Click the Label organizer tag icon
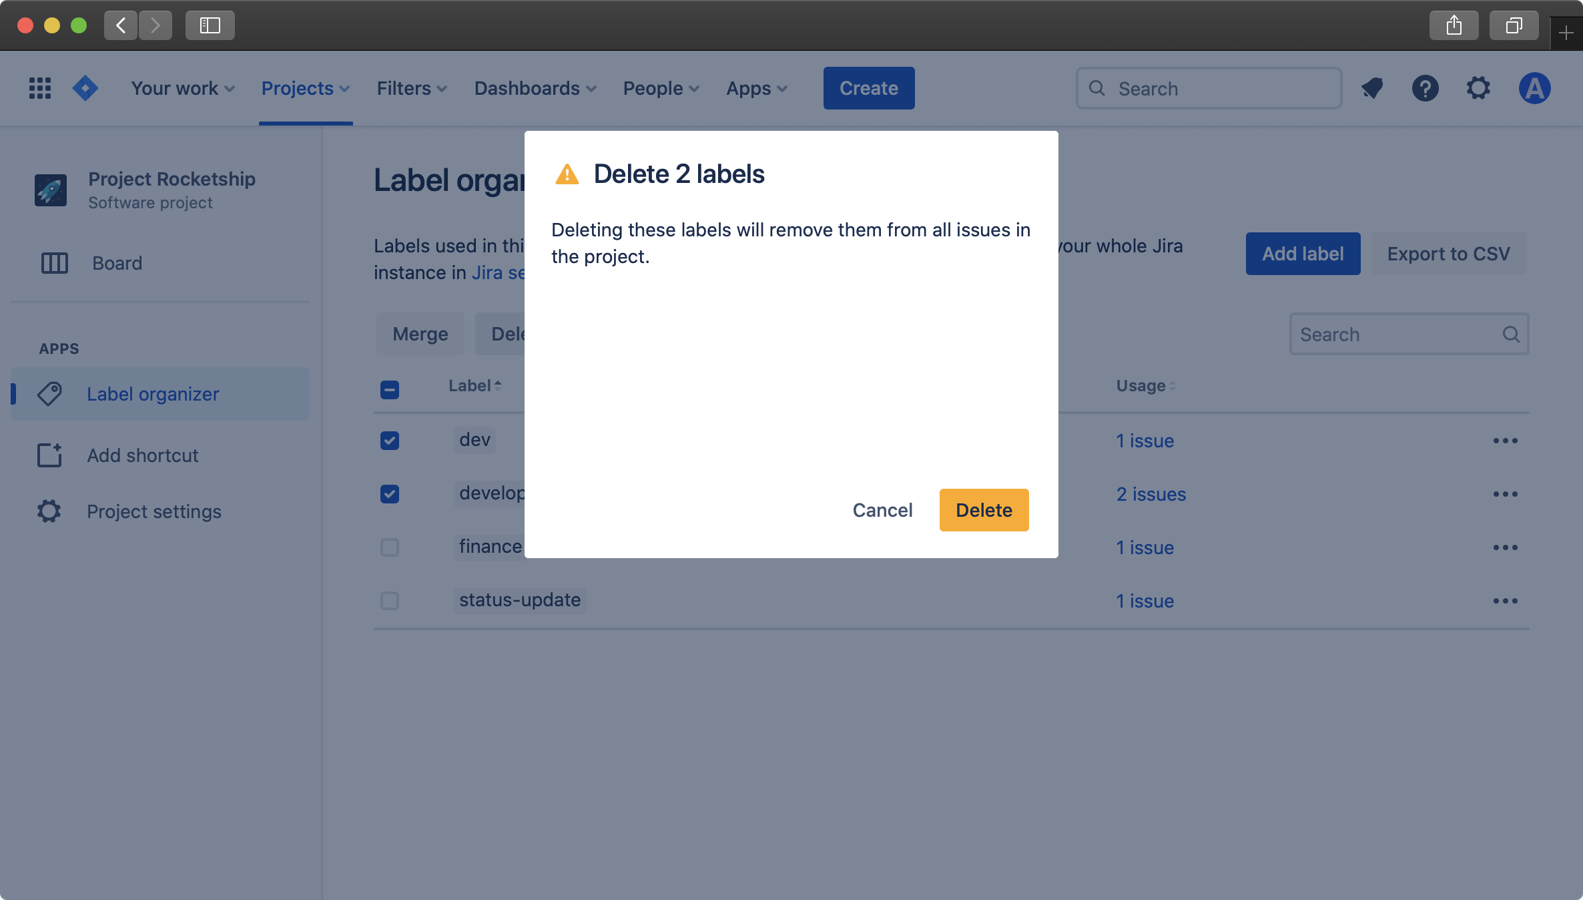1583x900 pixels. [x=49, y=394]
